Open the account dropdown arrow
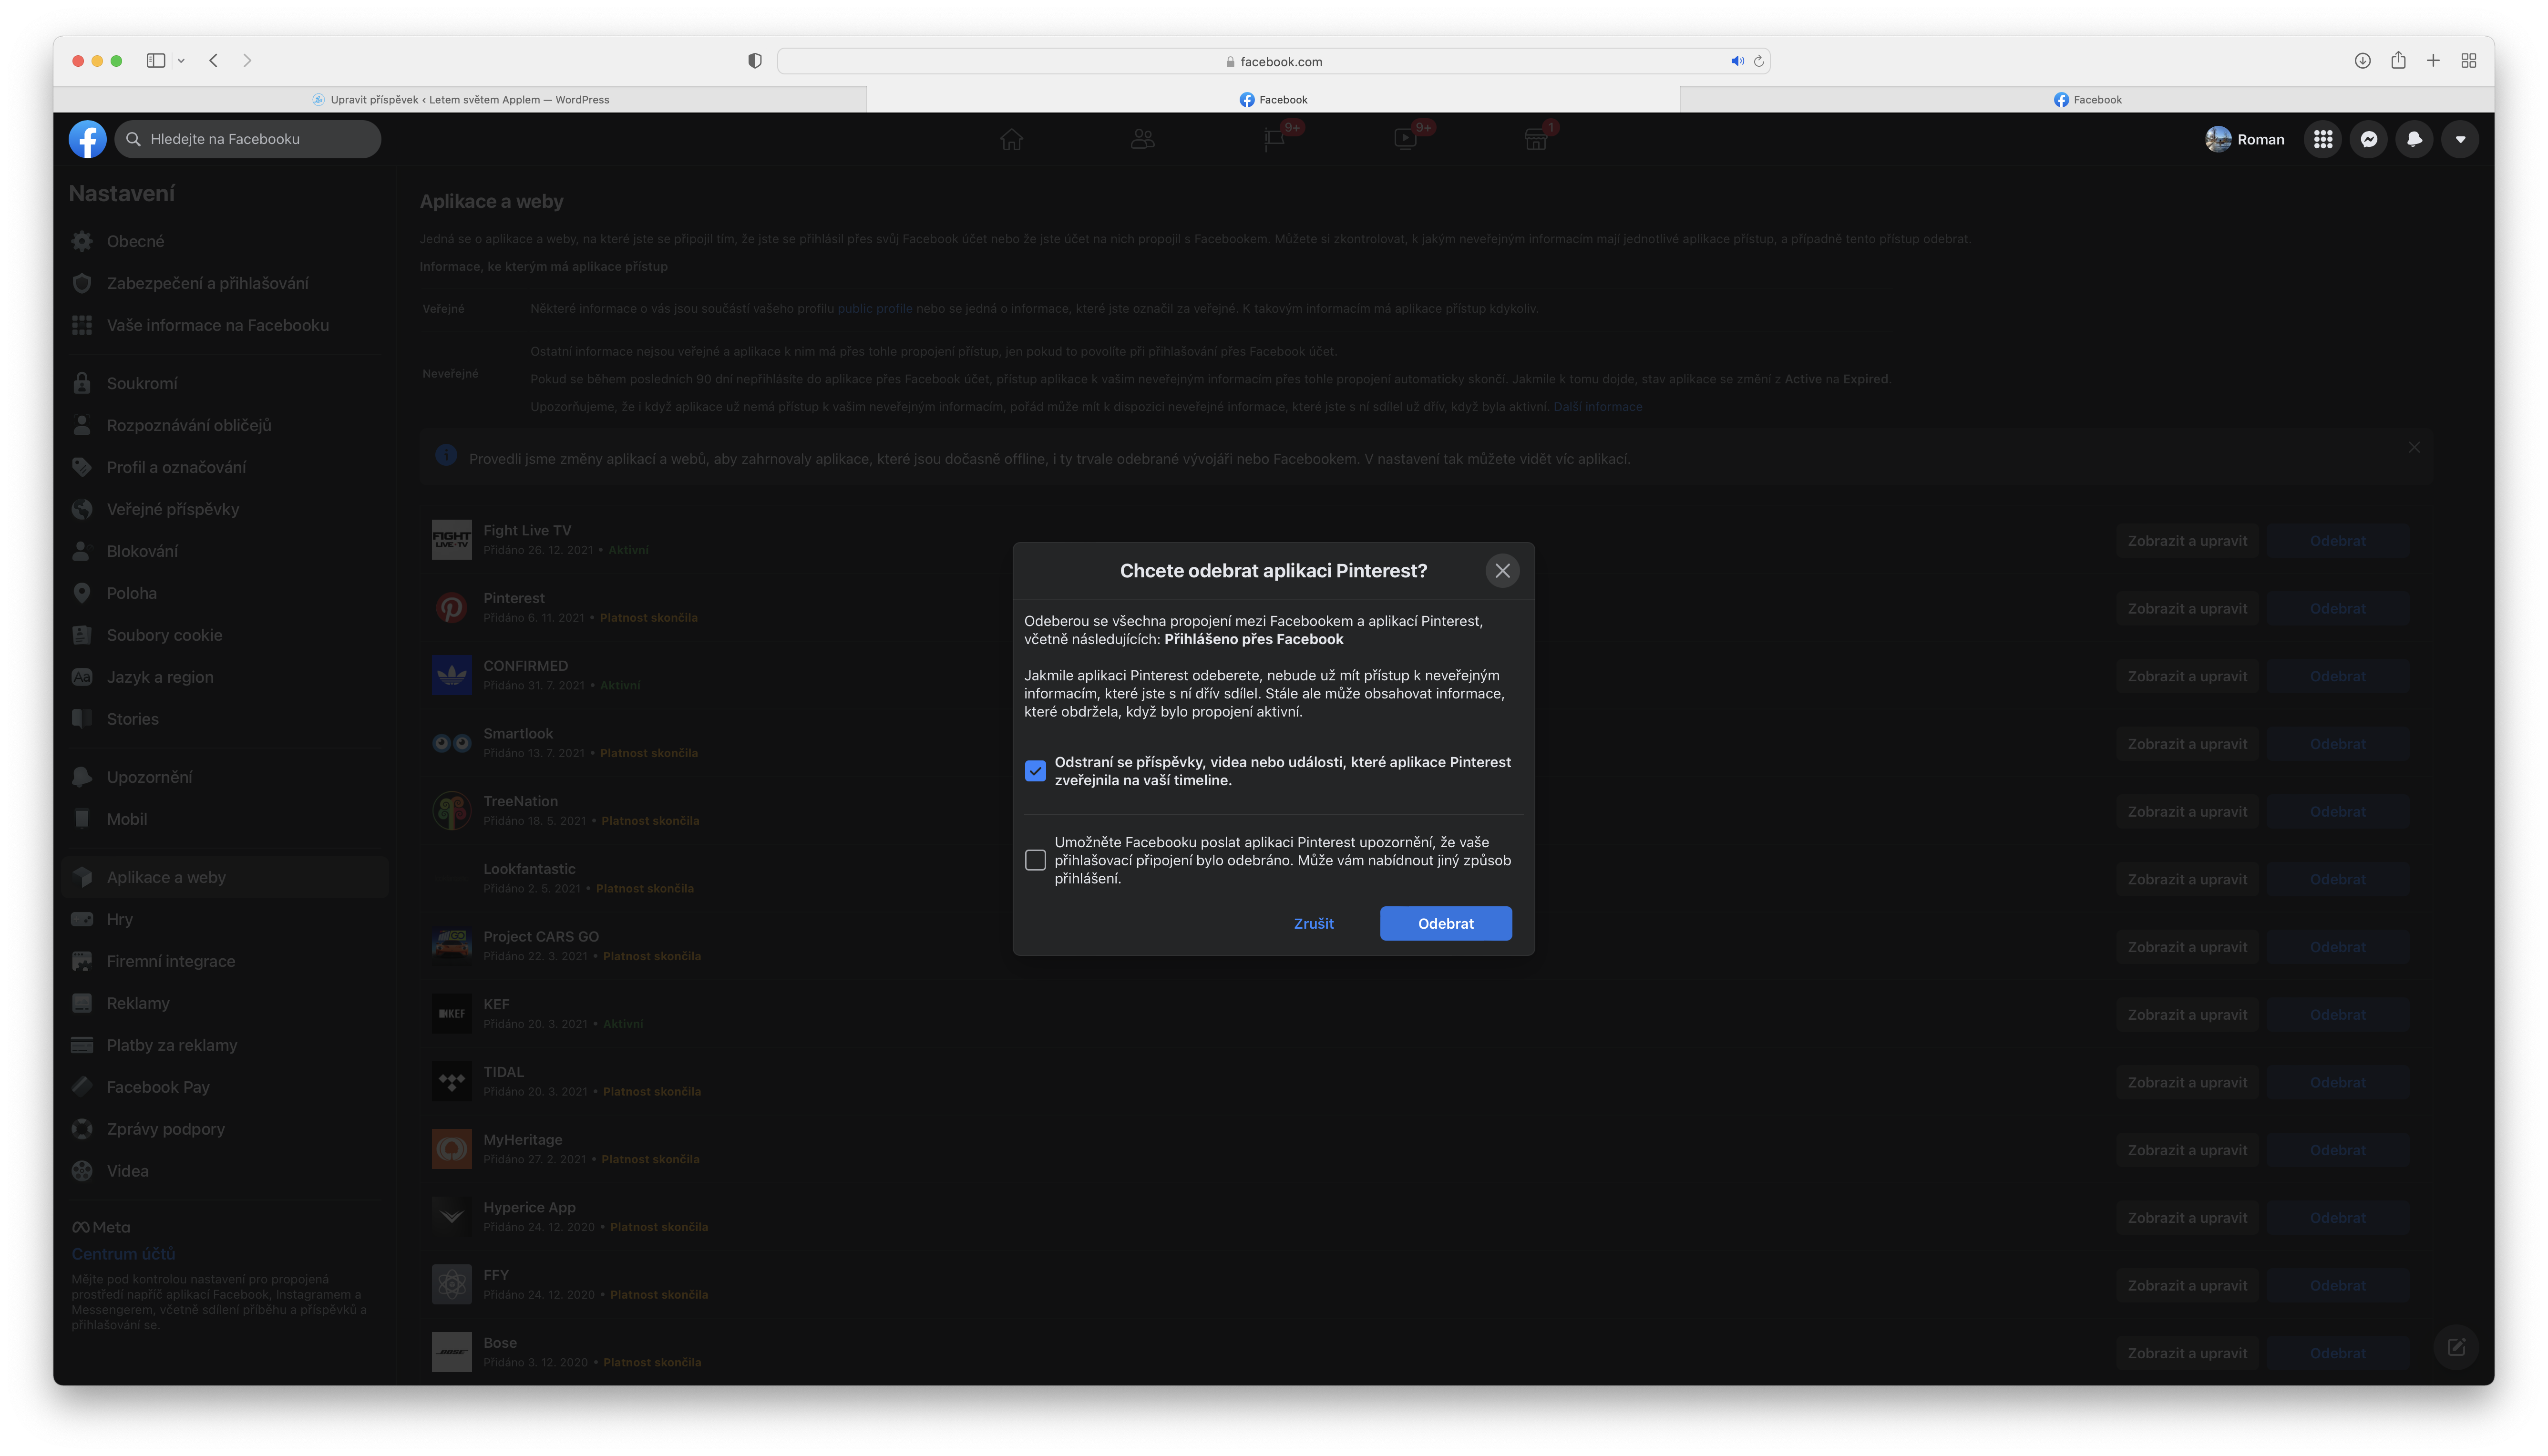The width and height of the screenshot is (2548, 1456). (2460, 139)
